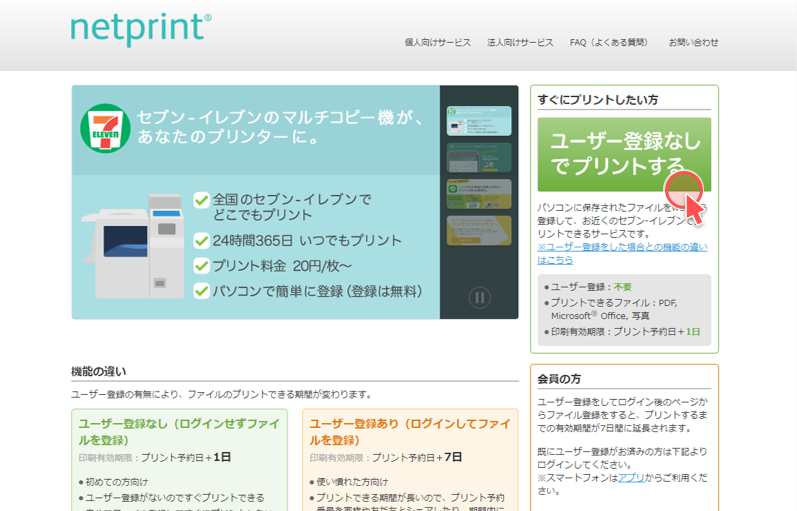This screenshot has height=511, width=797.
Task: Follow the アプリ link
Action: (631, 478)
